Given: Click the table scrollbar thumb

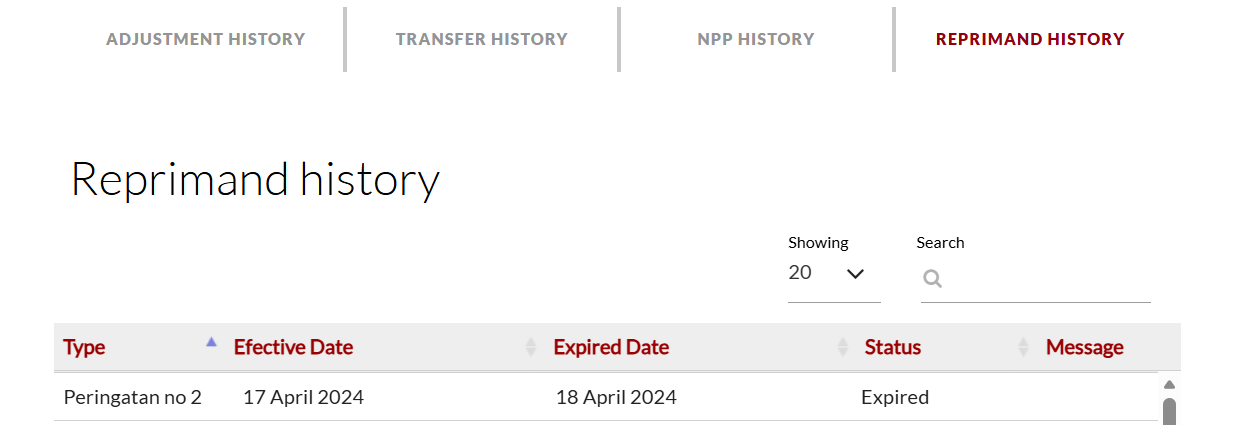Looking at the screenshot, I should [x=1169, y=411].
